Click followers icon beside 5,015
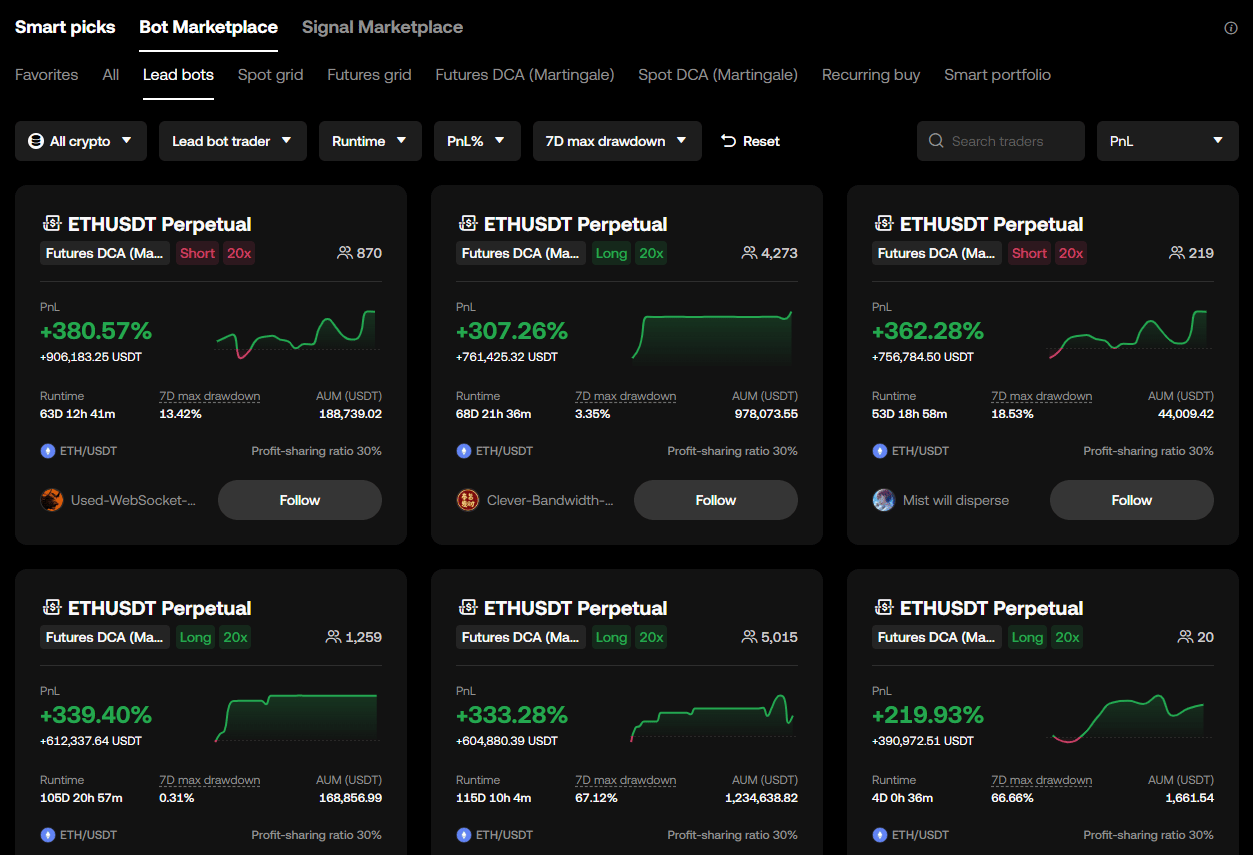The width and height of the screenshot is (1253, 855). click(749, 637)
